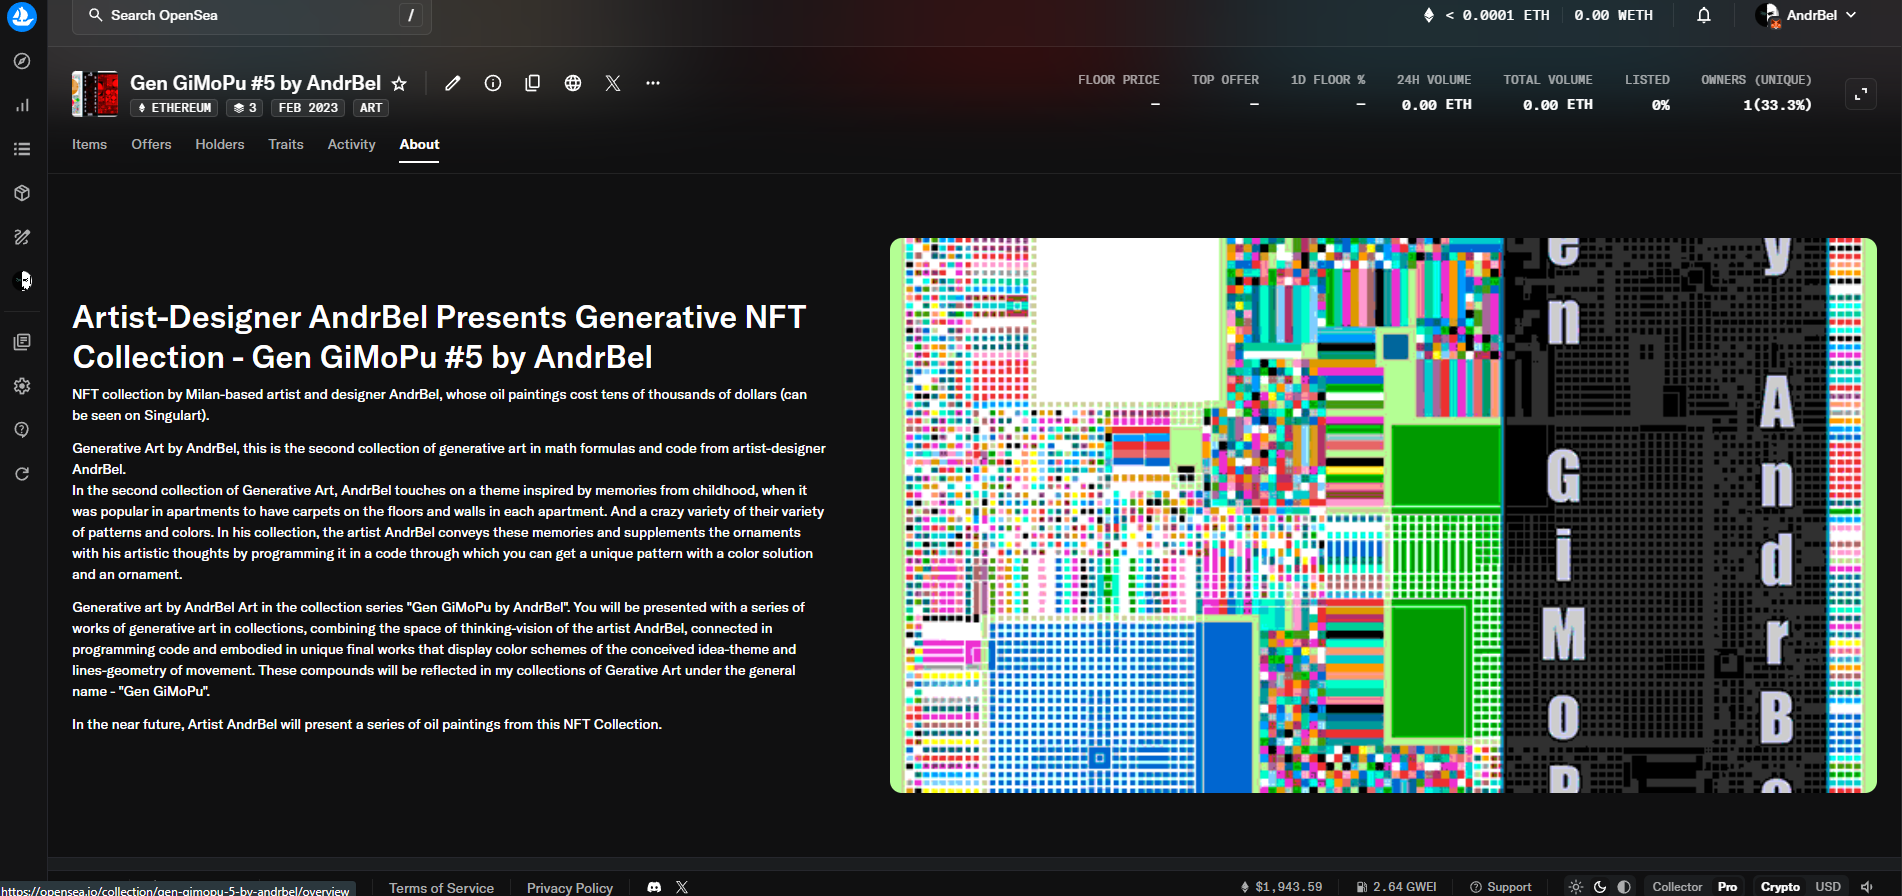This screenshot has width=1902, height=896.
Task: Open the collection X (Twitter) icon
Action: (613, 83)
